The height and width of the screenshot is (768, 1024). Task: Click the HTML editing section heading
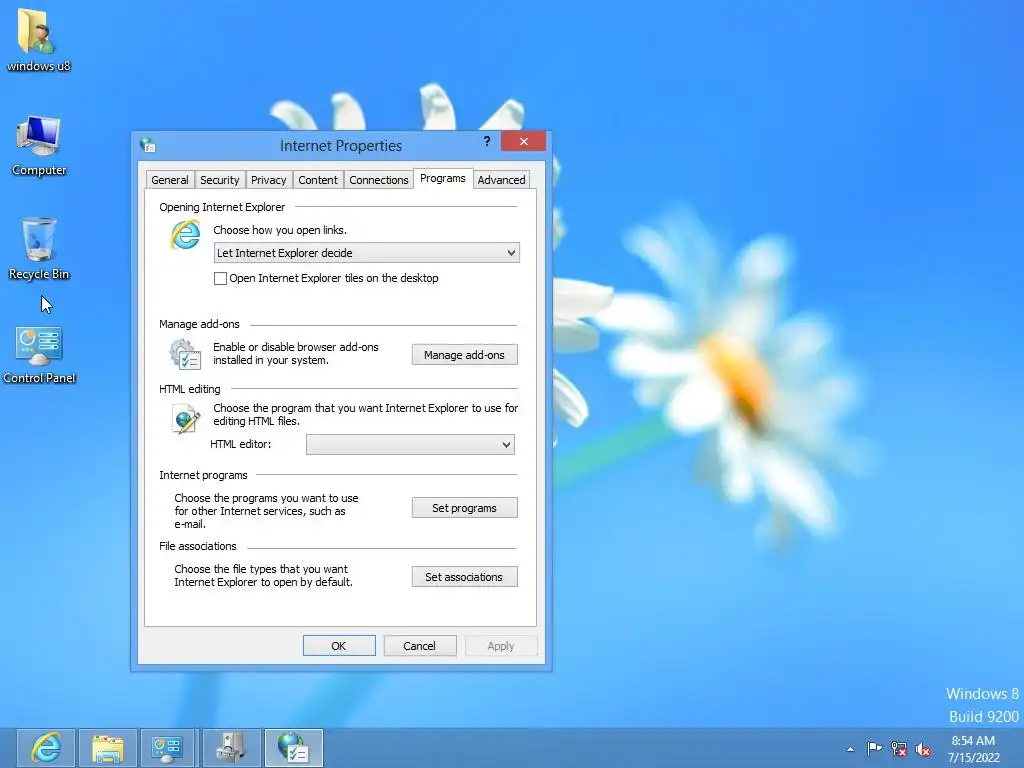click(189, 389)
